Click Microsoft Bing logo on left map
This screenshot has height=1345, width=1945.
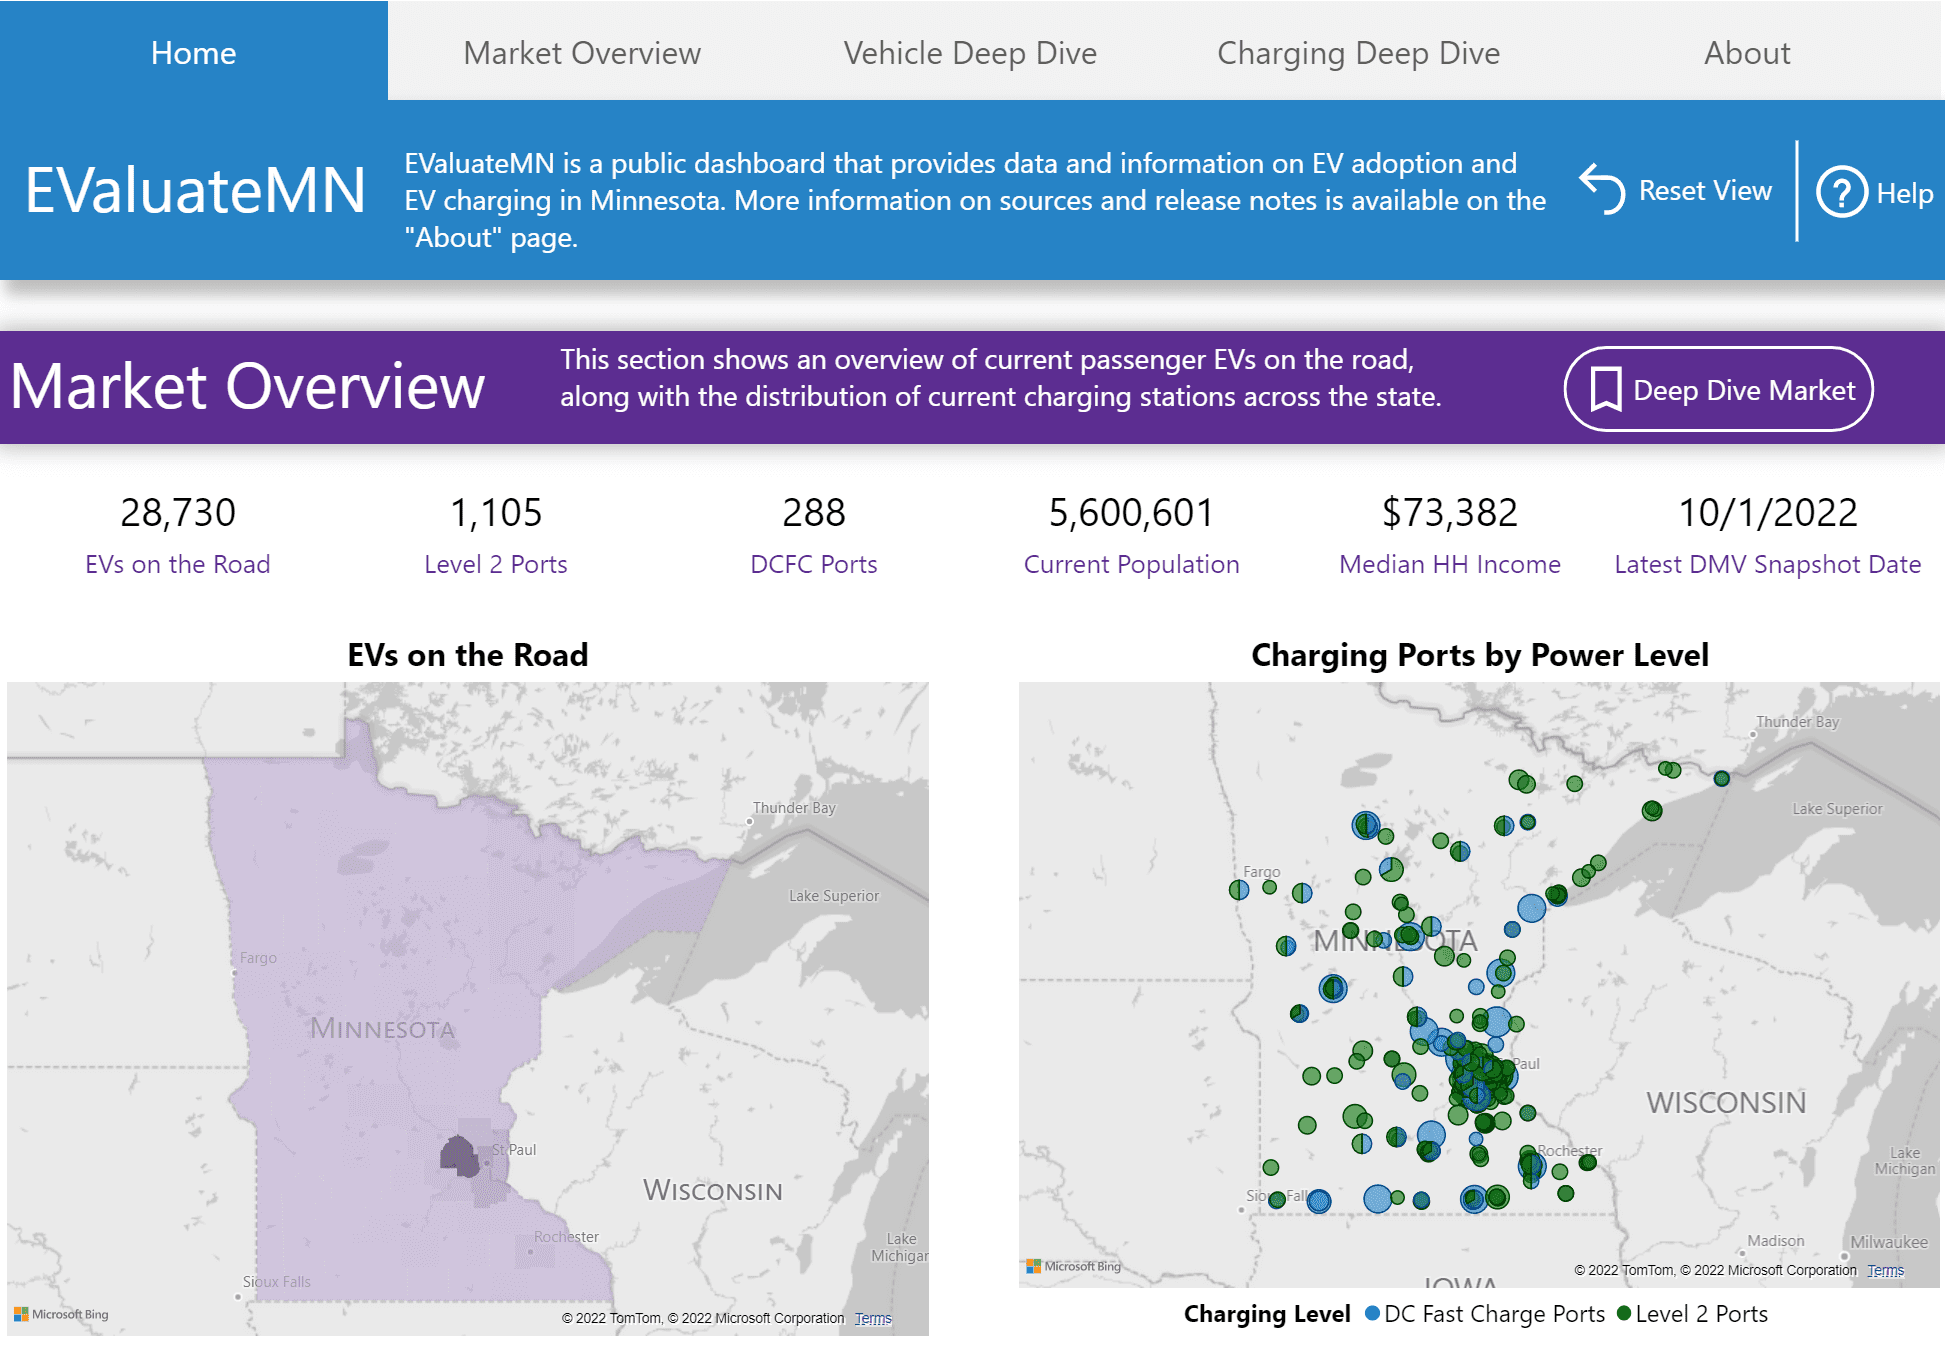[62, 1314]
